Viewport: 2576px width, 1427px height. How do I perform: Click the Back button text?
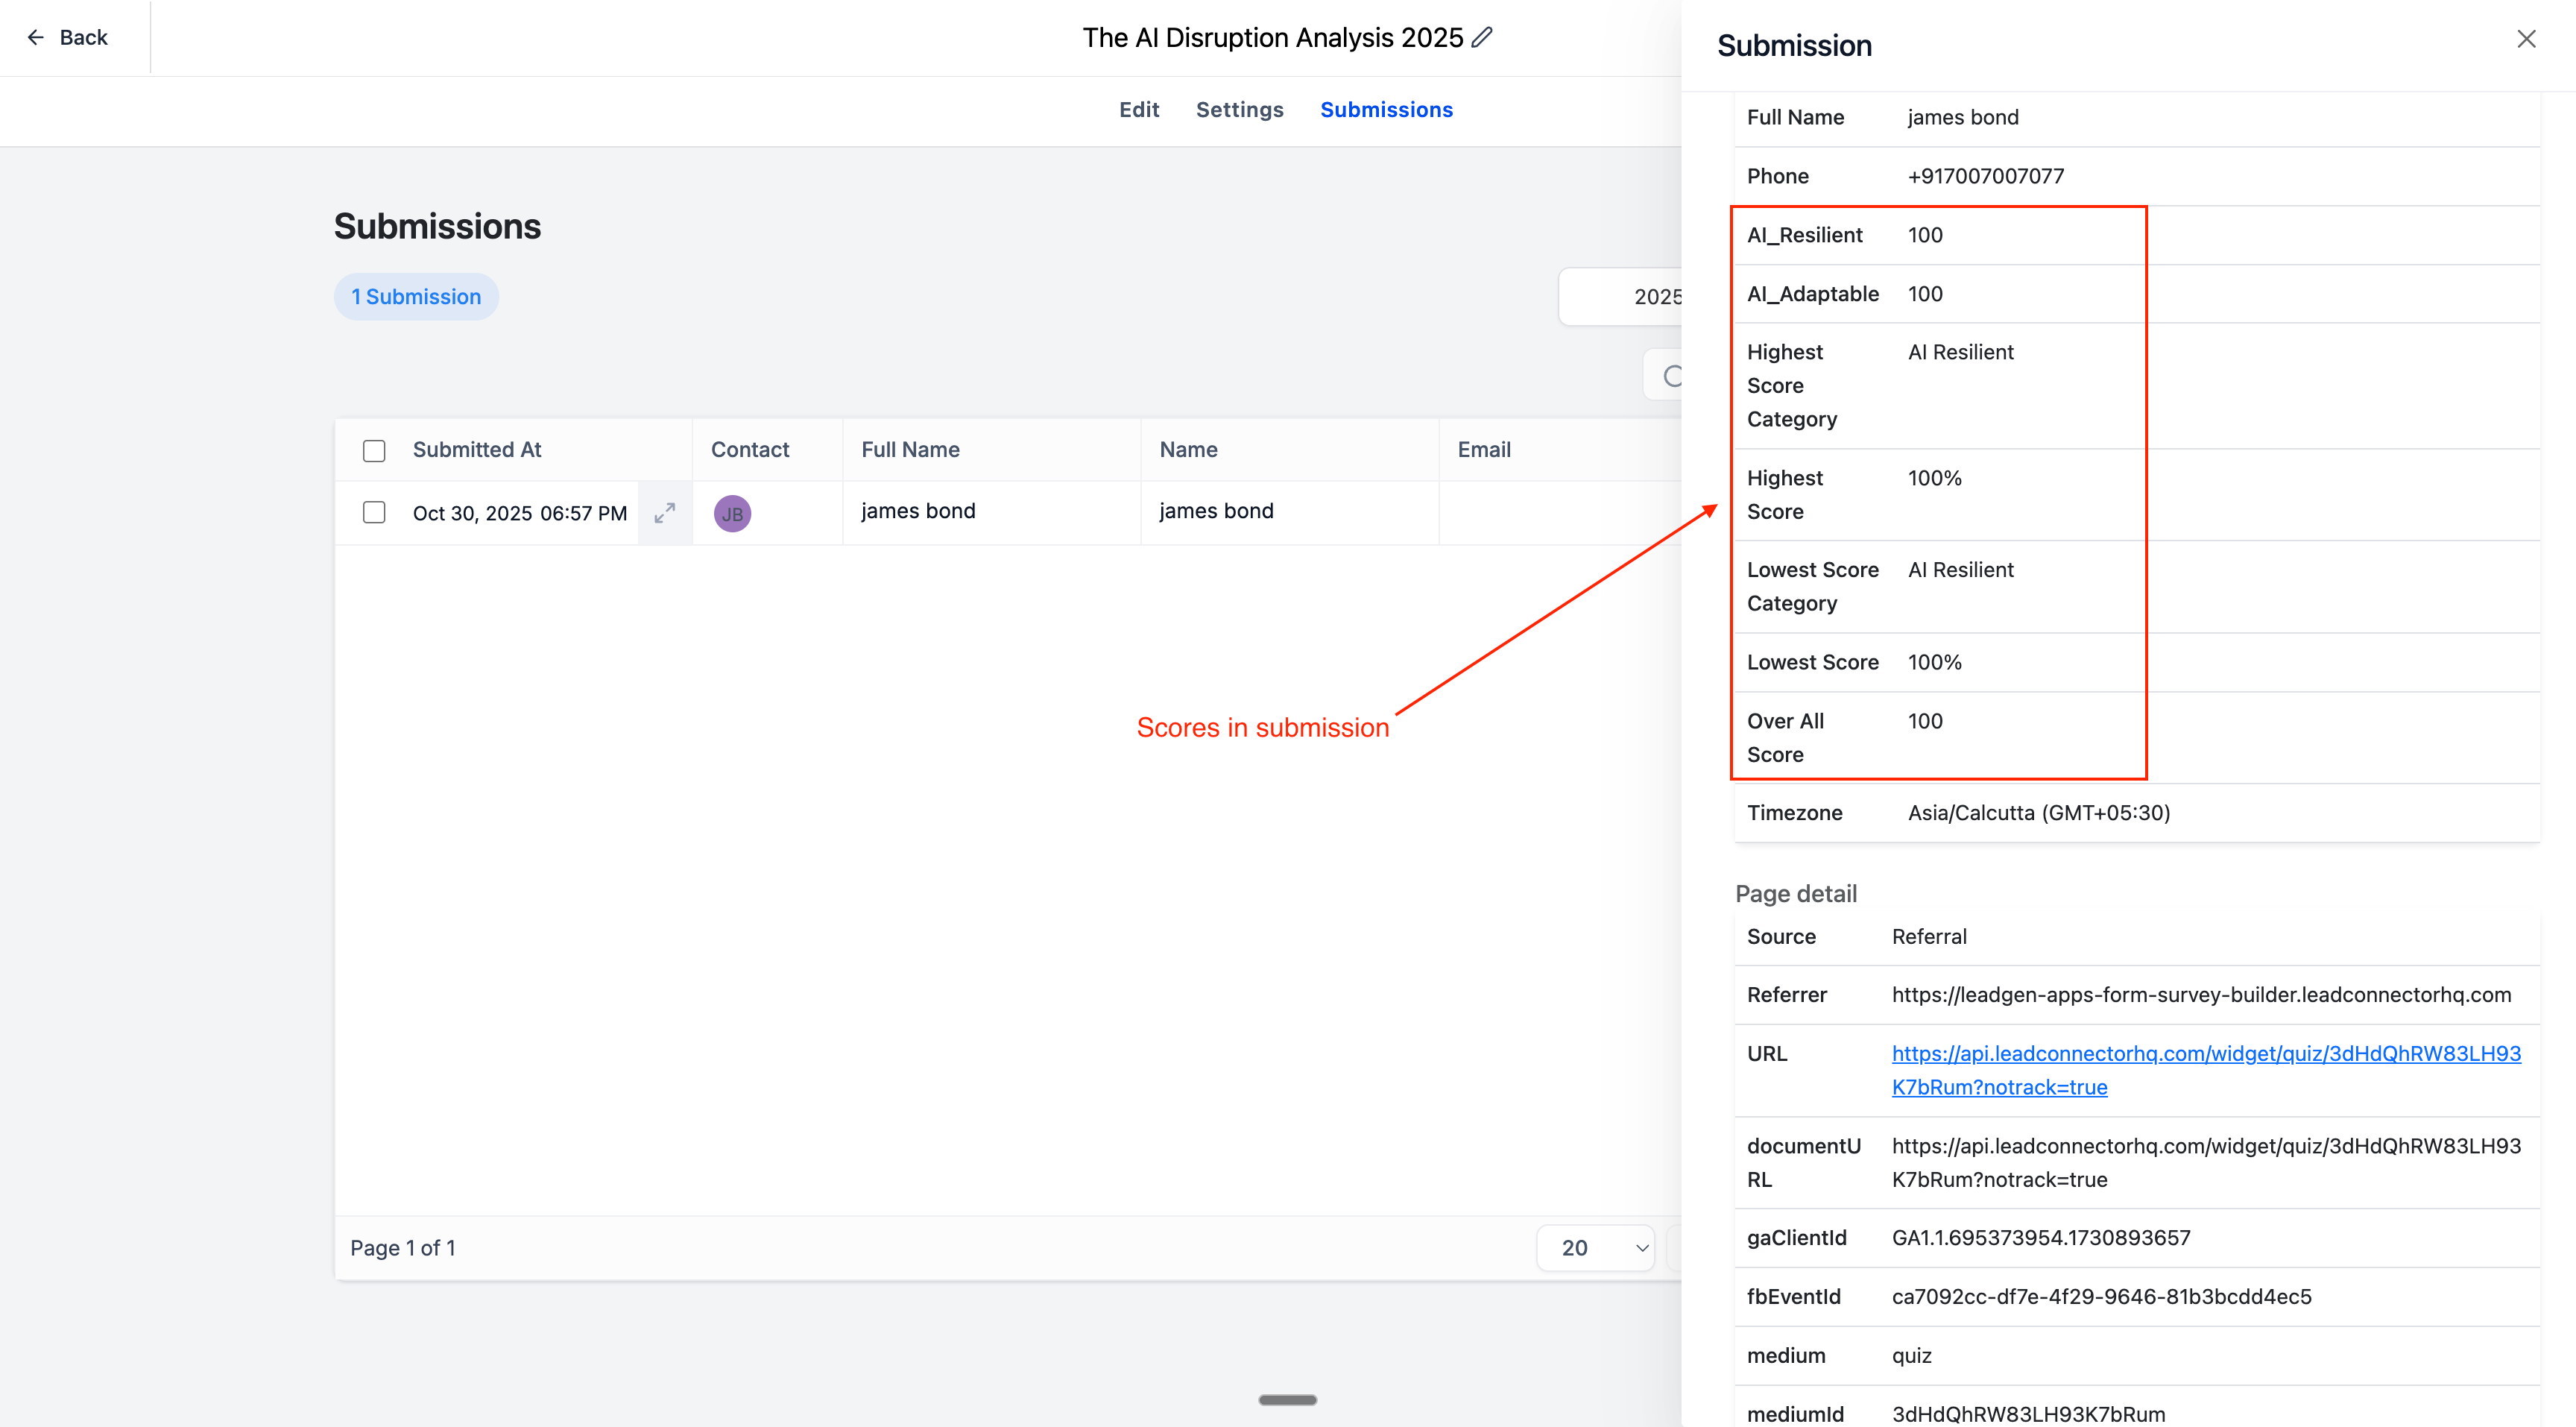click(83, 38)
